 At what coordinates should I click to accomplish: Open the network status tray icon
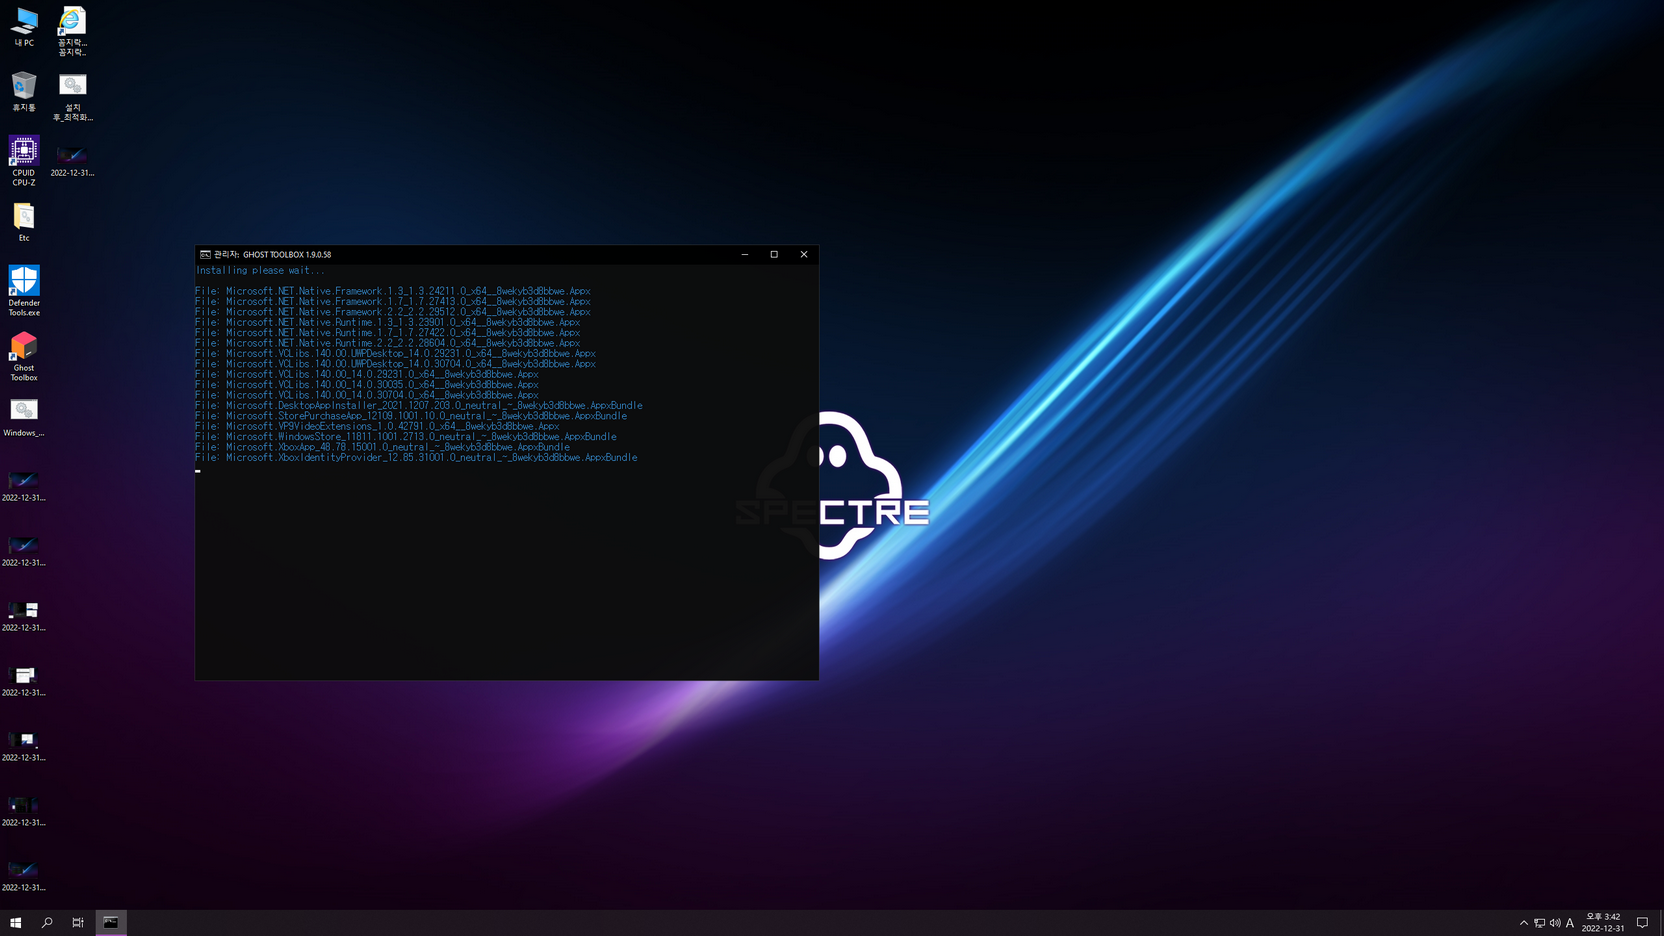(x=1539, y=923)
